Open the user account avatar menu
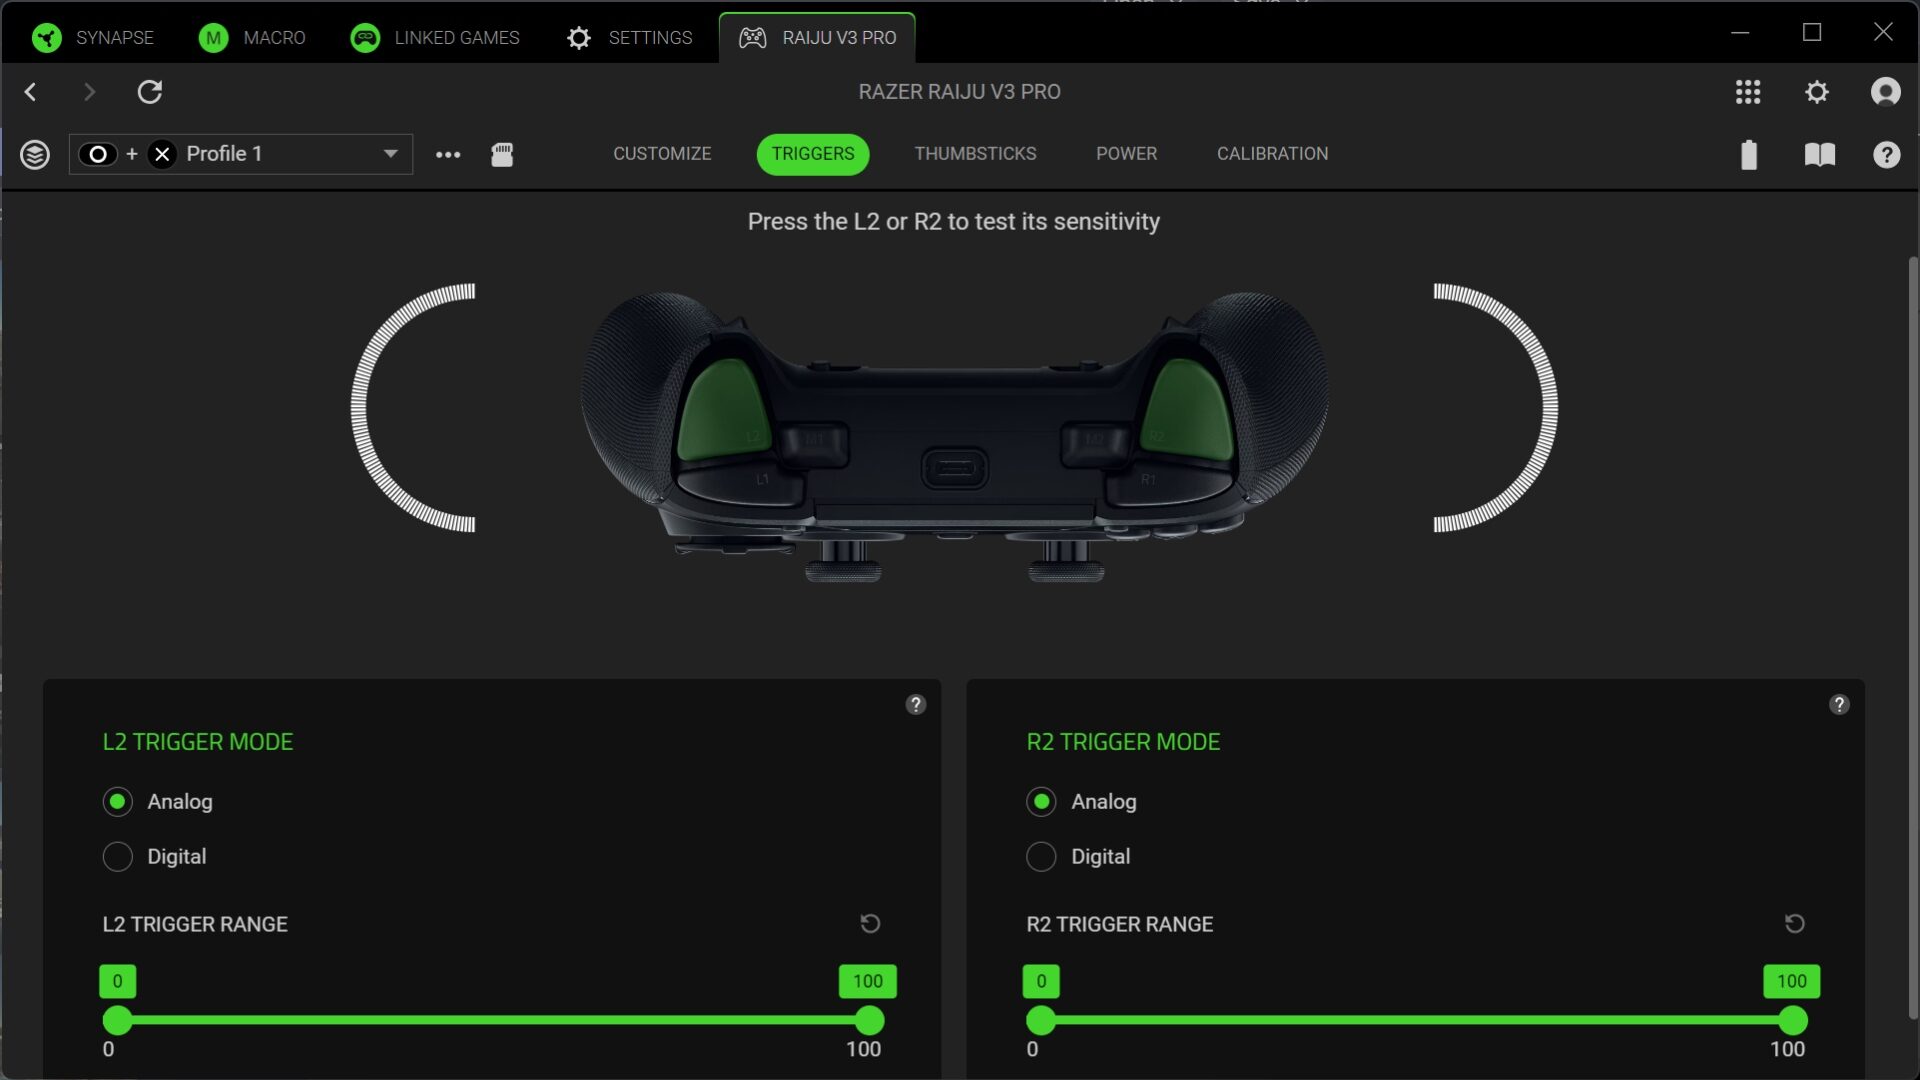 pos(1885,92)
